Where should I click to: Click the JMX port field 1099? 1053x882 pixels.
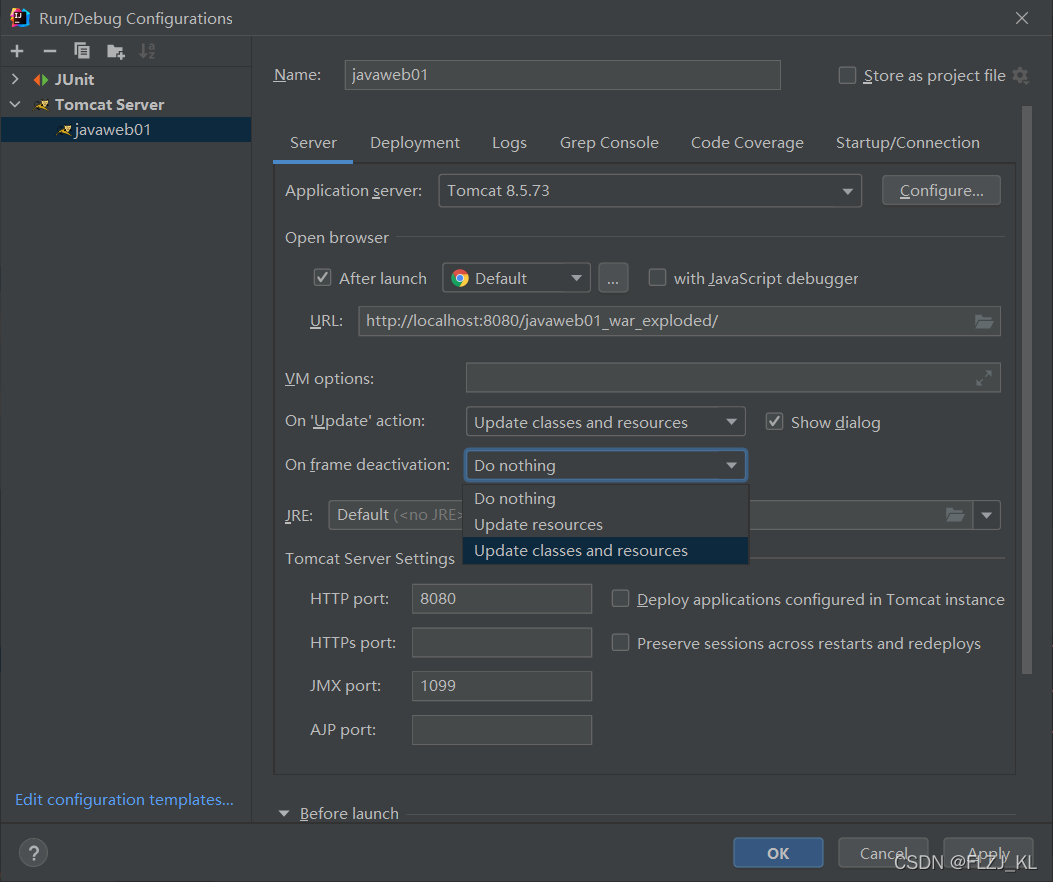point(502,686)
